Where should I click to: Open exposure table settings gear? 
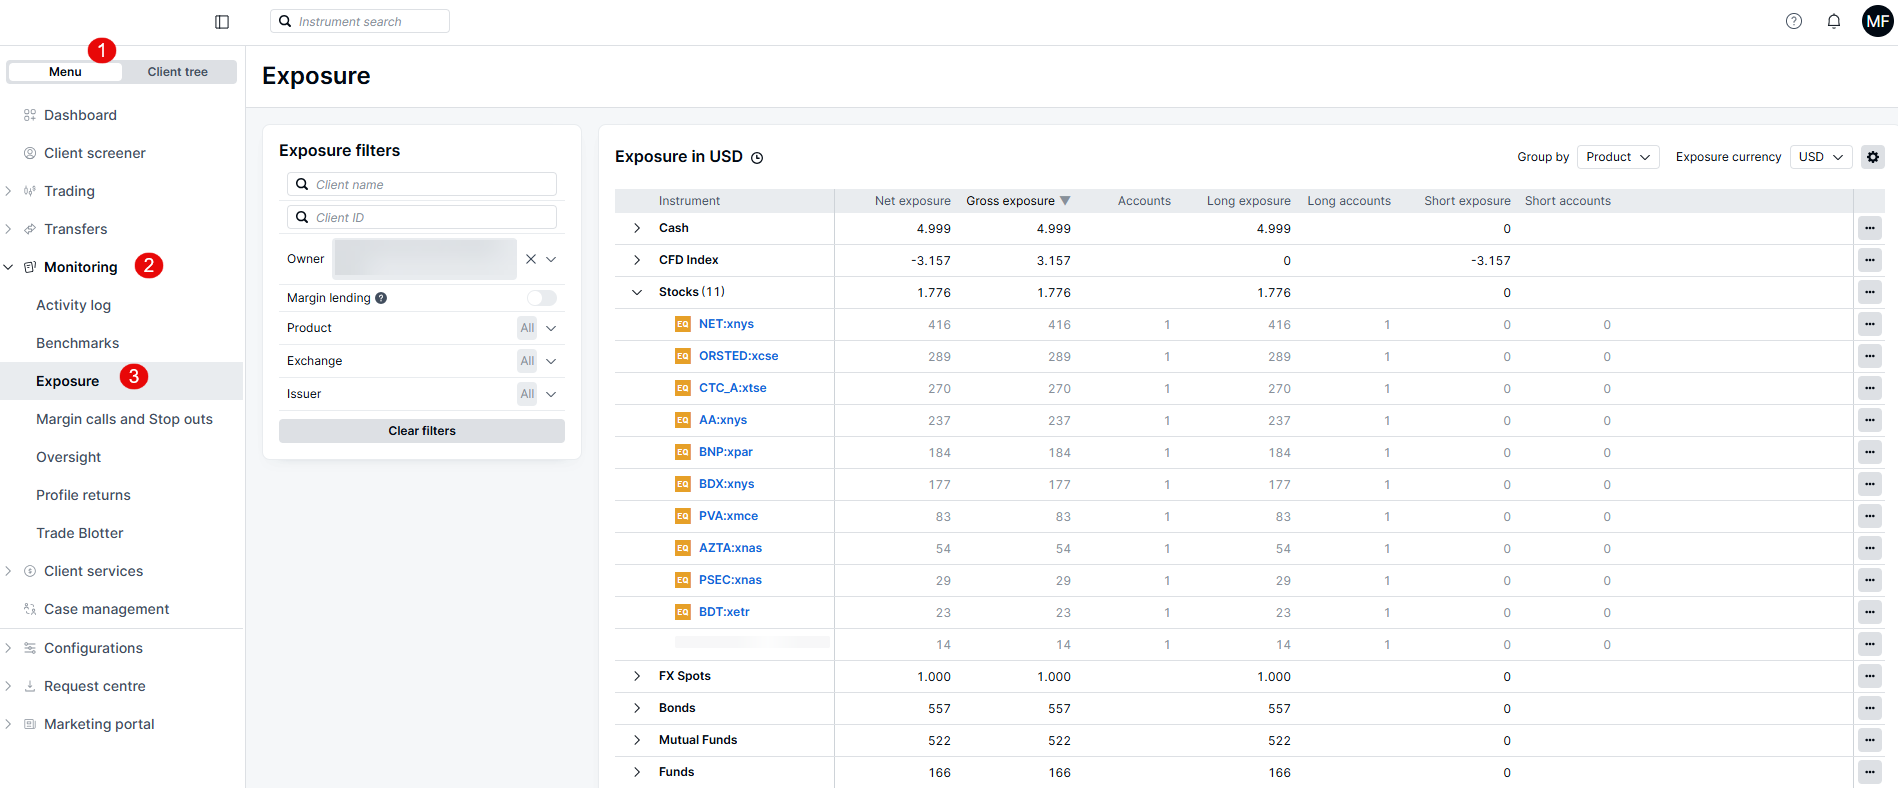pyautogui.click(x=1873, y=157)
